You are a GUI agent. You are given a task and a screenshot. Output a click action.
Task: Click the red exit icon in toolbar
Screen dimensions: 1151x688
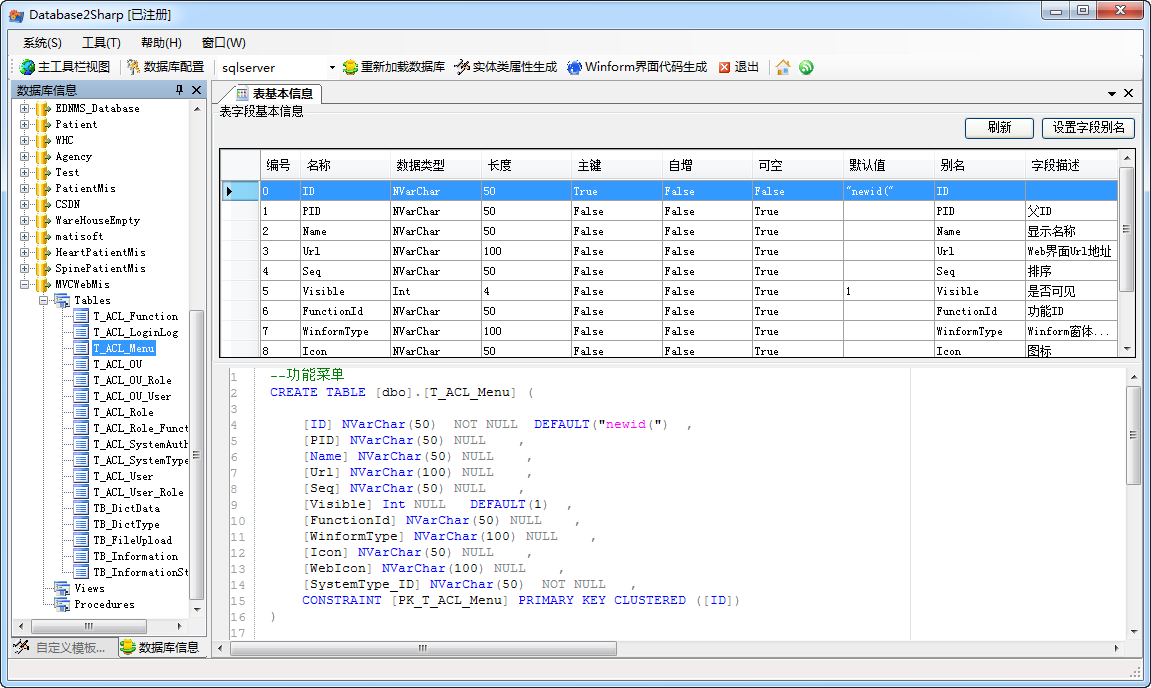[x=725, y=68]
